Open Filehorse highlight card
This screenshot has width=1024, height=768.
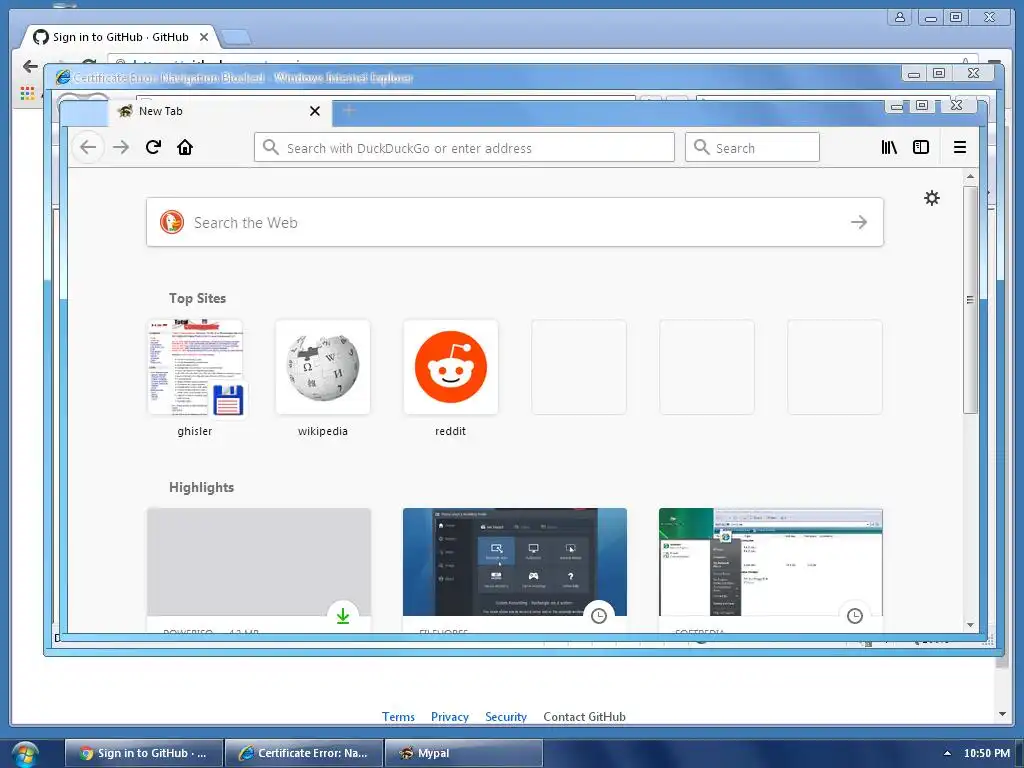click(515, 568)
